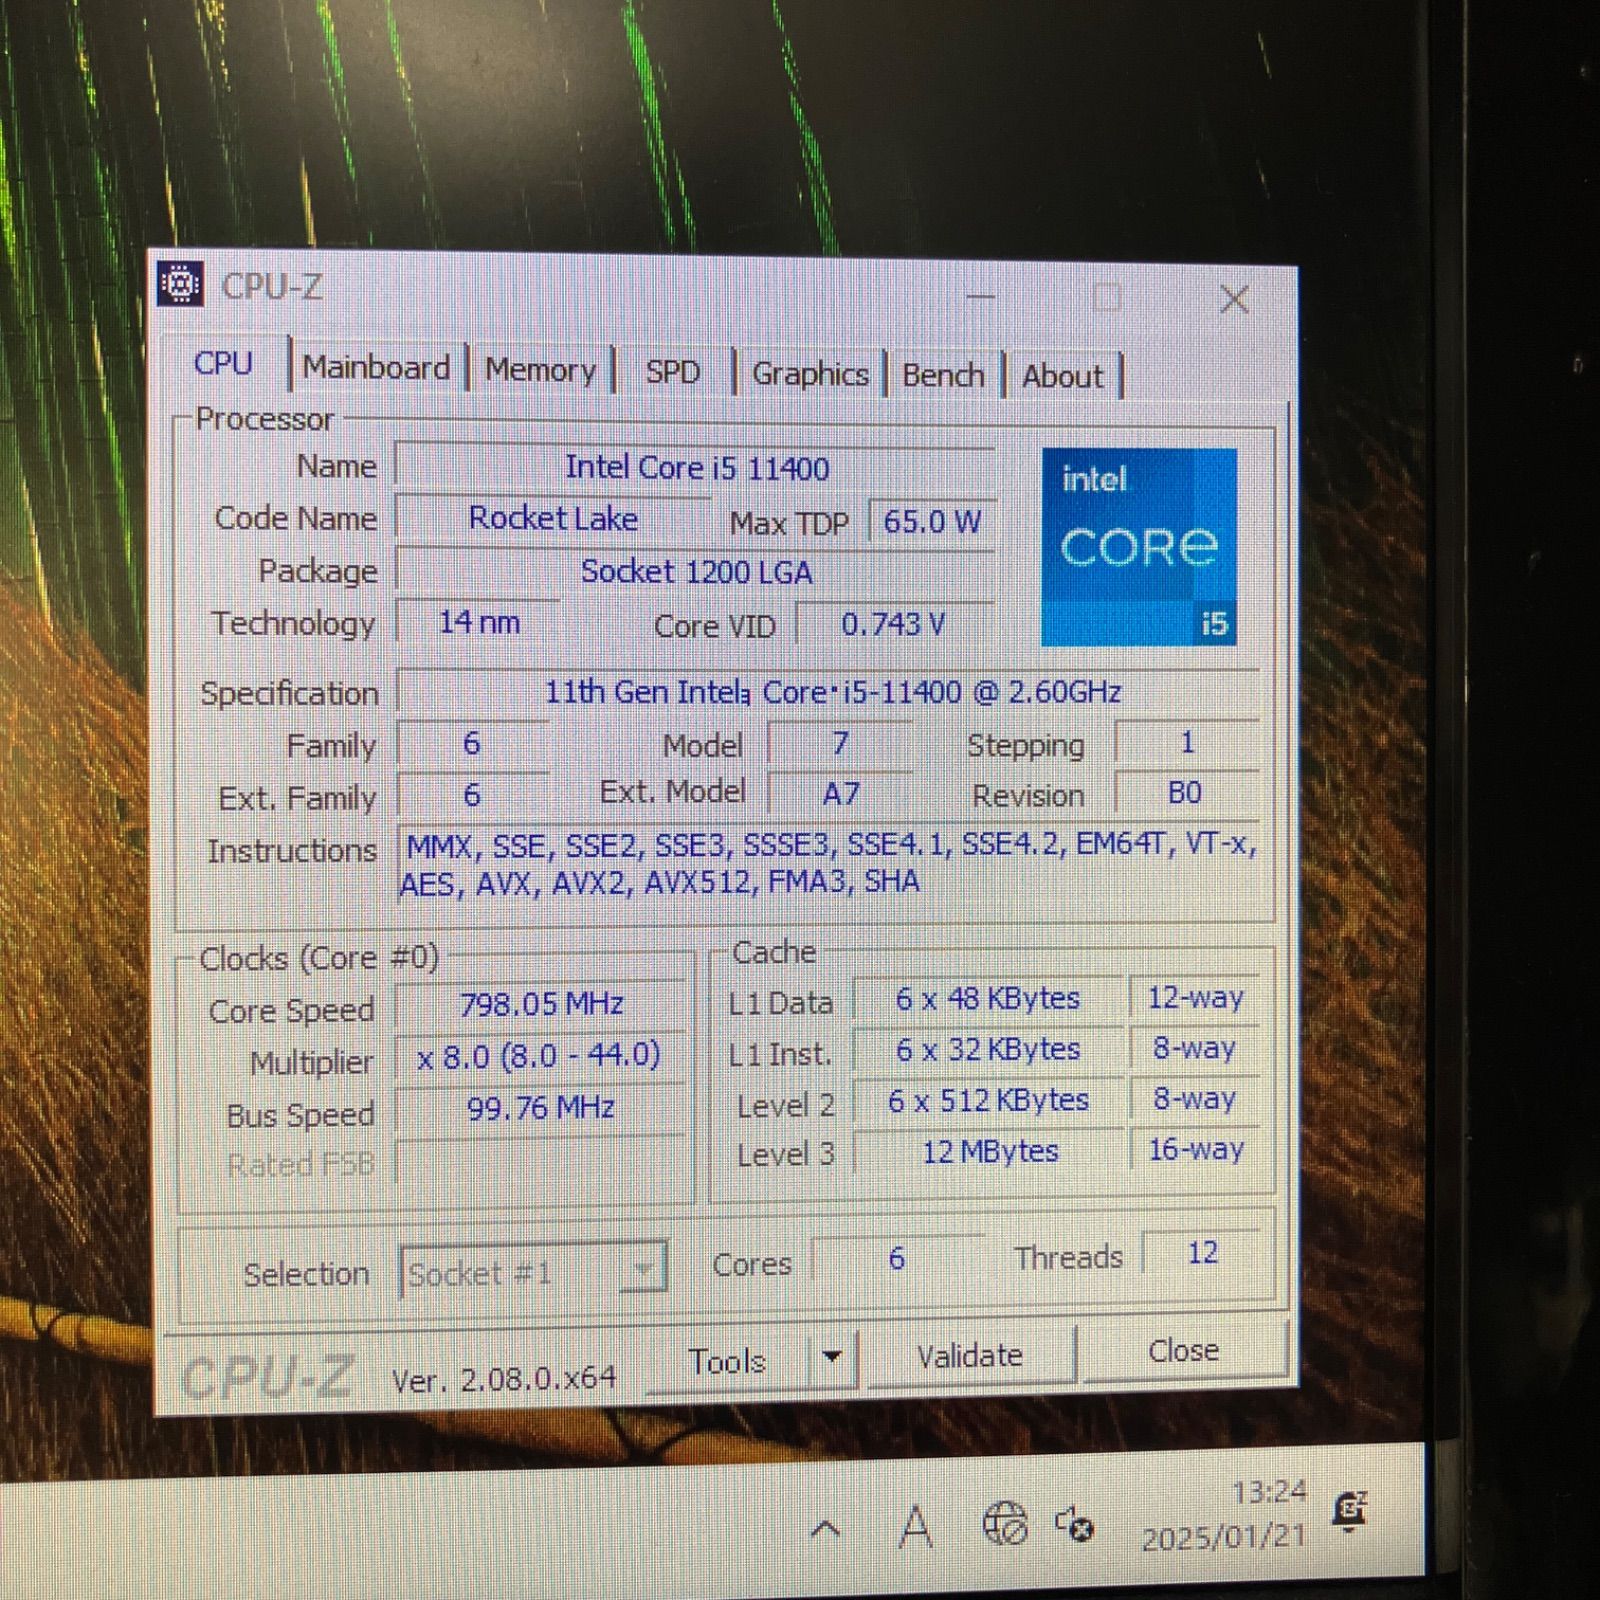Click the Threads value '12'

pyautogui.click(x=1202, y=1253)
